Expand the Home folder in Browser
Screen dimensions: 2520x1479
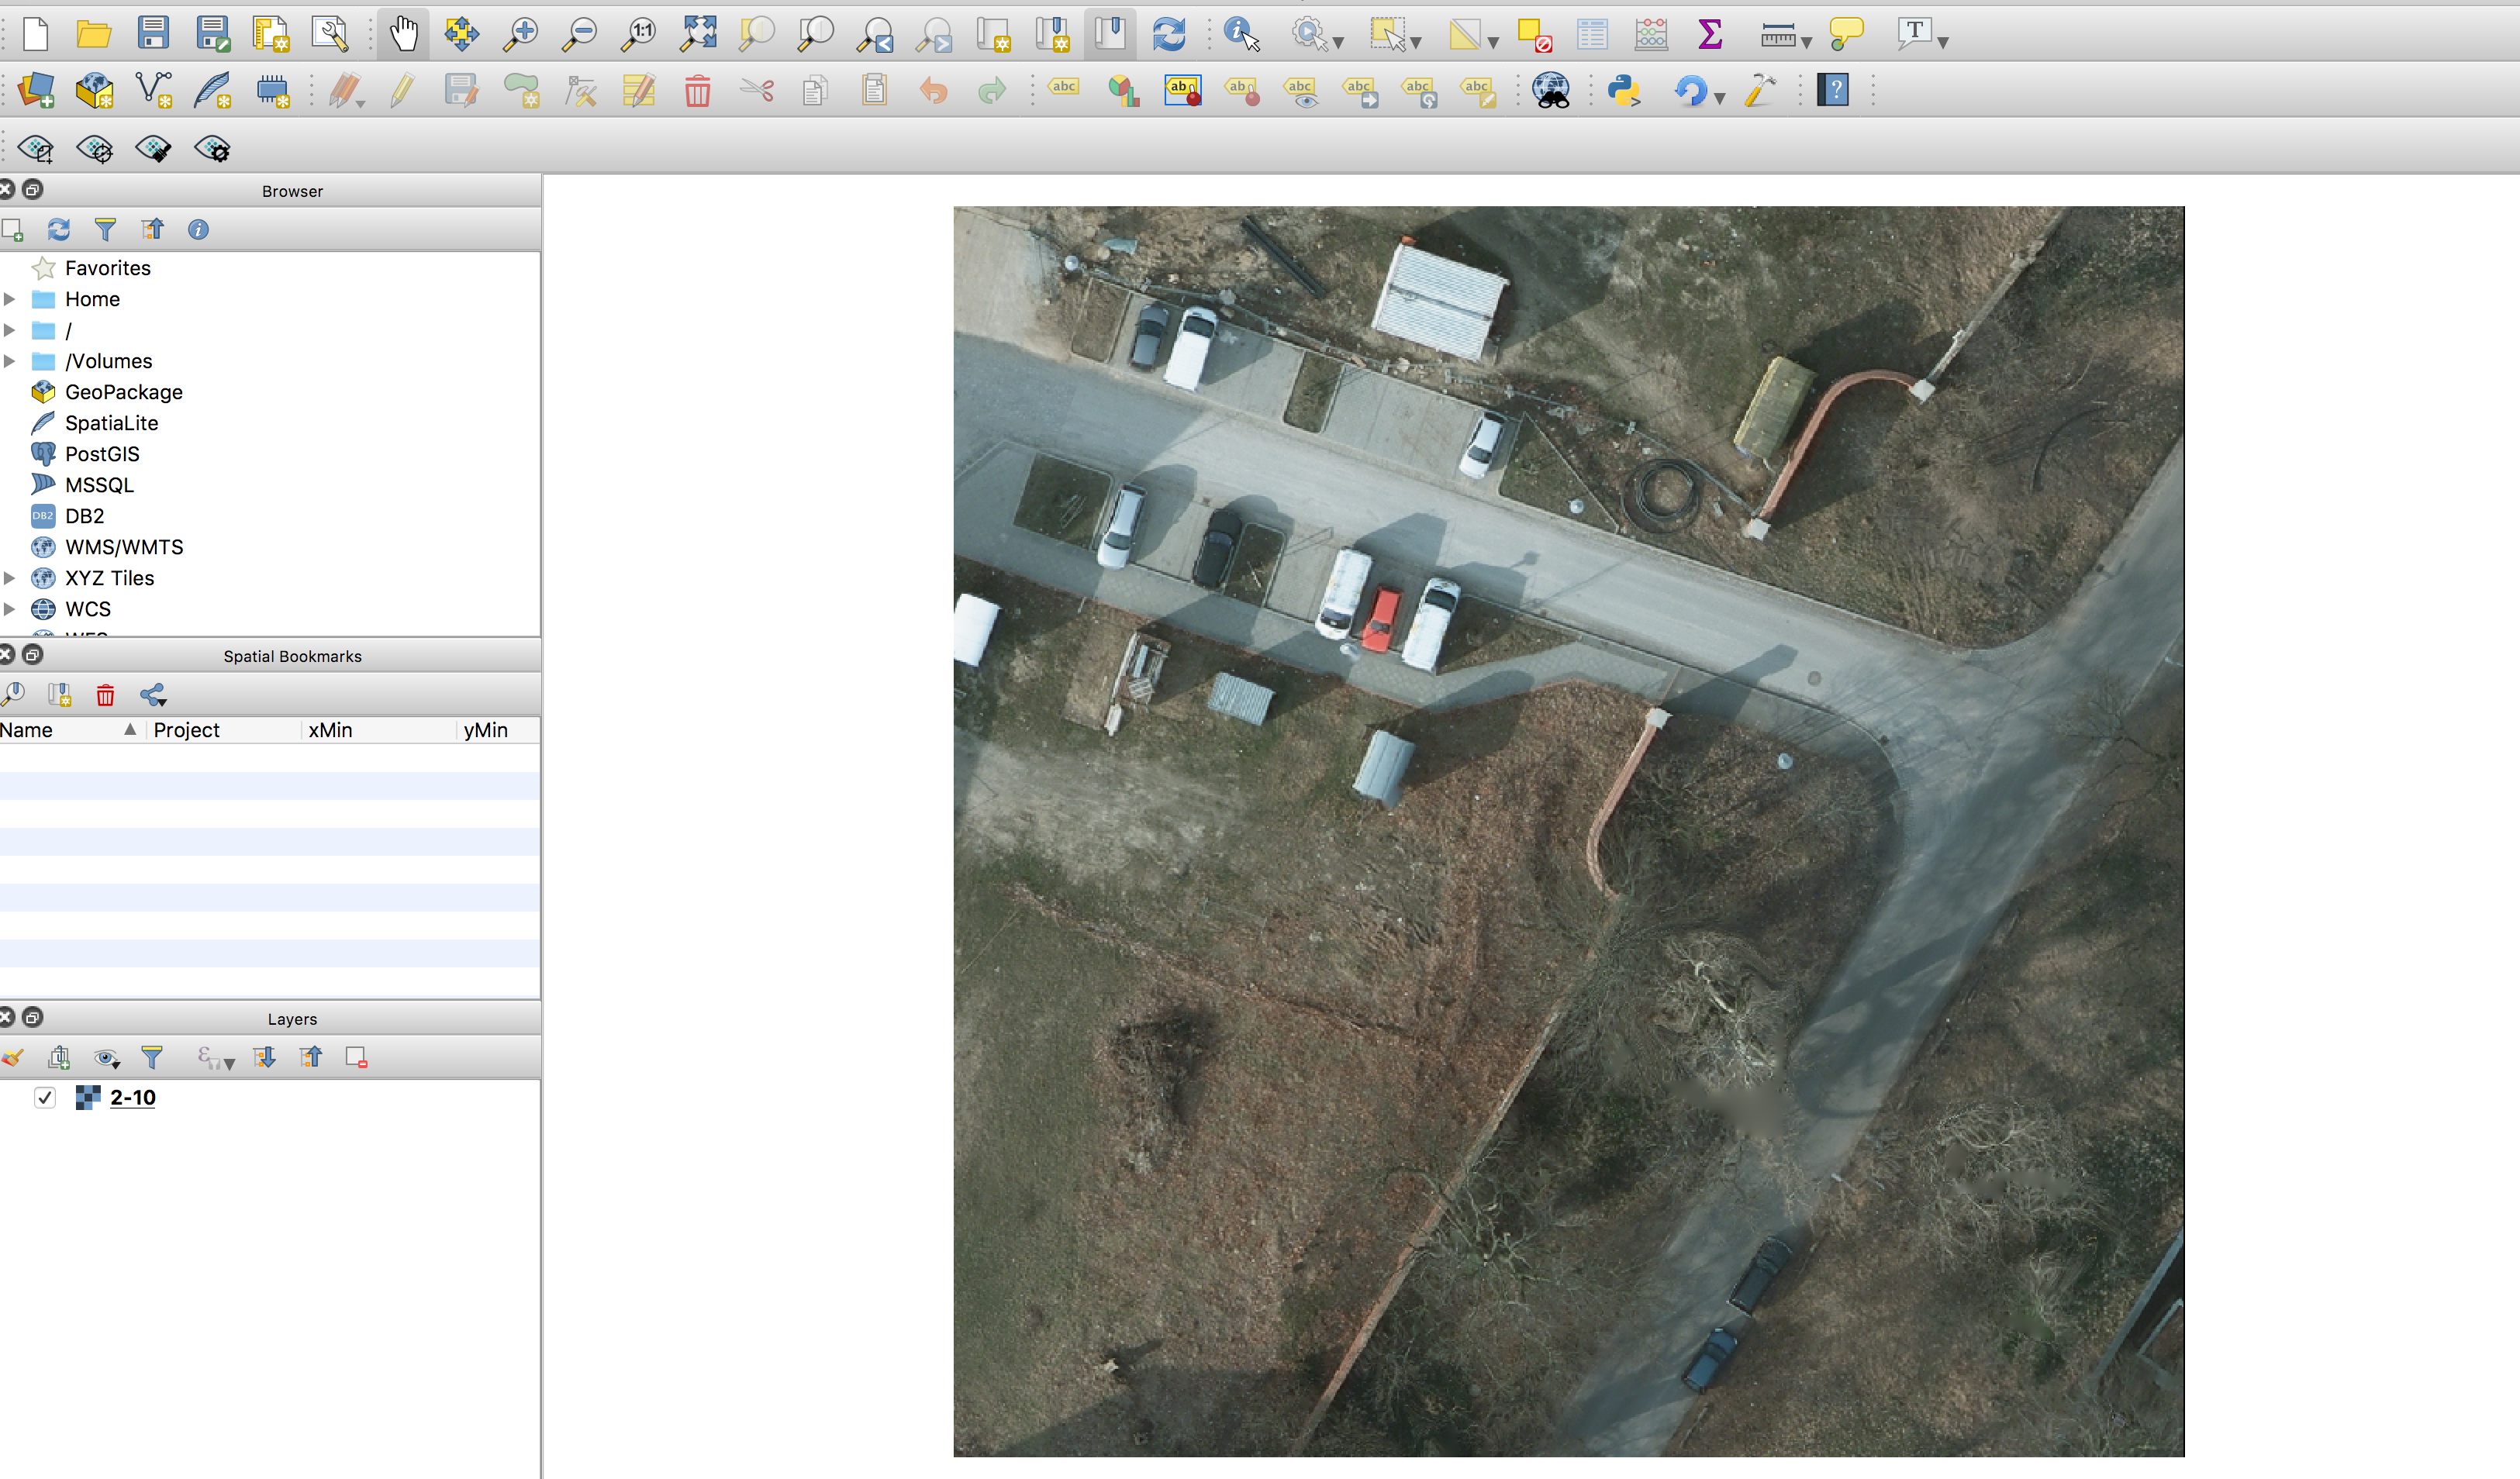point(10,299)
